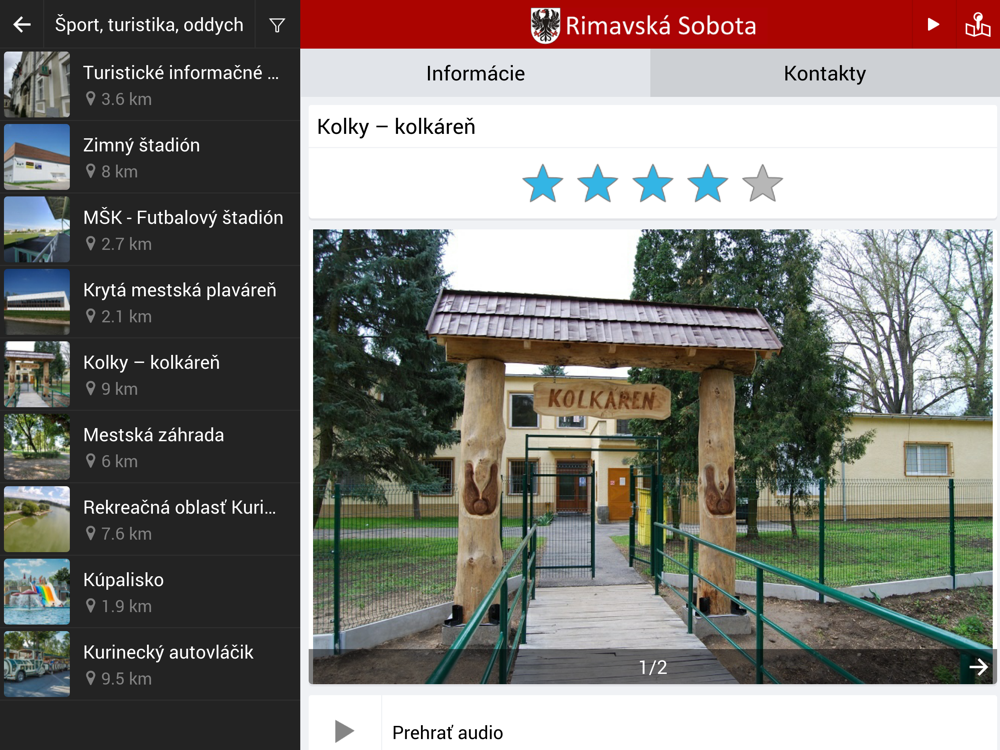
Task: Rate with the second star
Action: tap(598, 184)
